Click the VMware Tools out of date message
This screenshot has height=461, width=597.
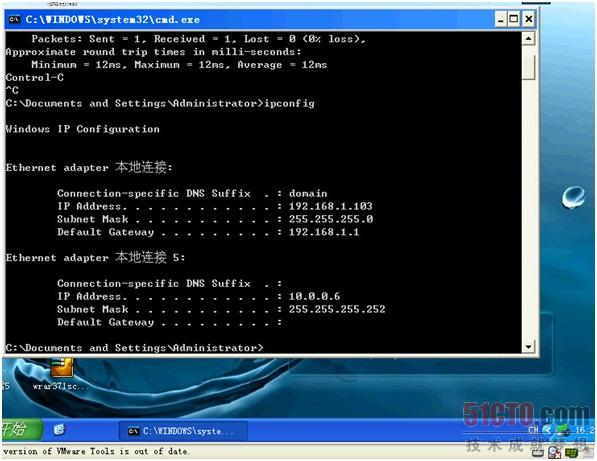pyautogui.click(x=96, y=451)
